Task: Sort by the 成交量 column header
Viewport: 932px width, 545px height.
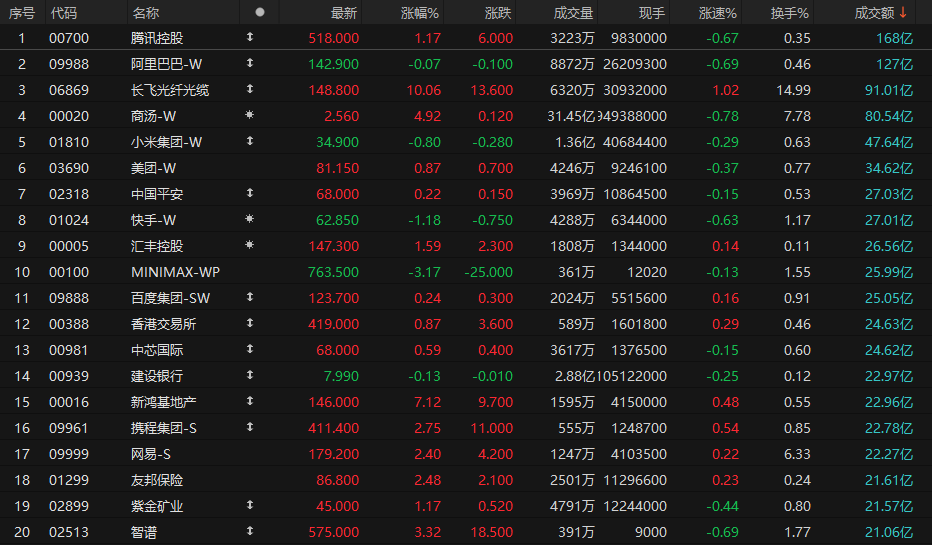Action: coord(573,13)
